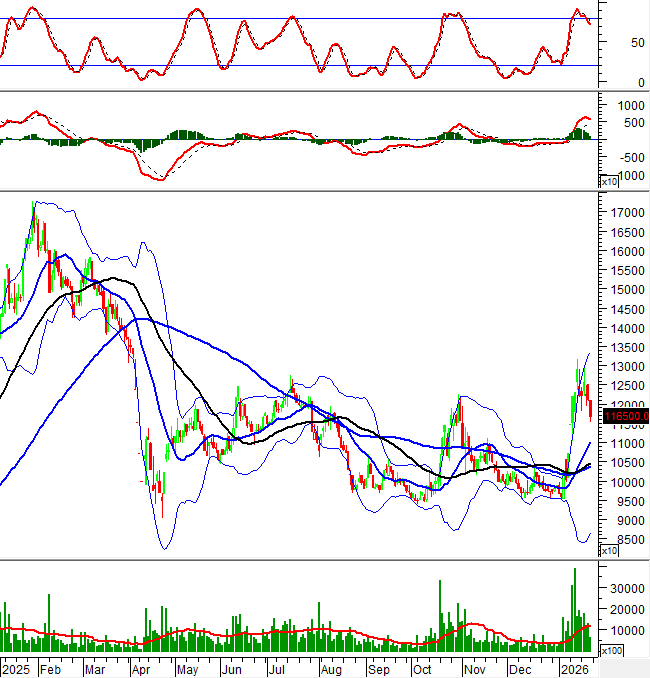Click the 2025 year label on the time axis

pyautogui.click(x=17, y=667)
